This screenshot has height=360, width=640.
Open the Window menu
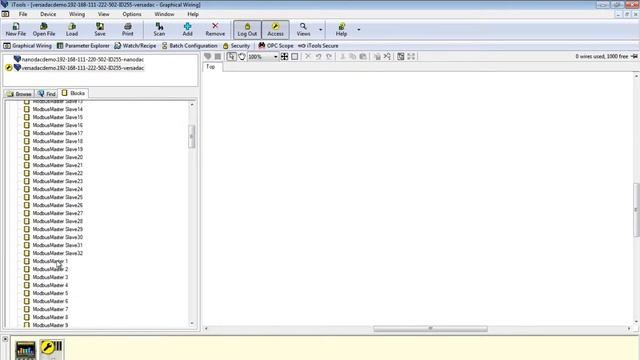[164, 14]
